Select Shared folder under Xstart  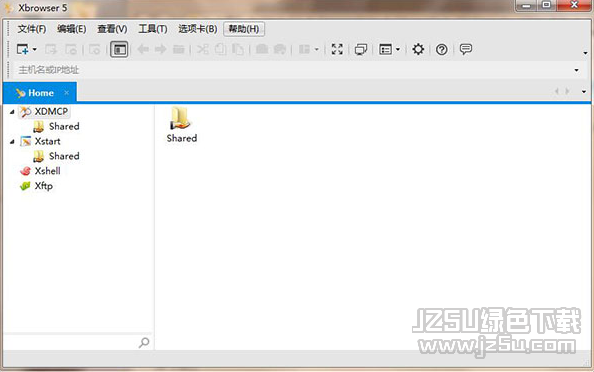pos(56,156)
